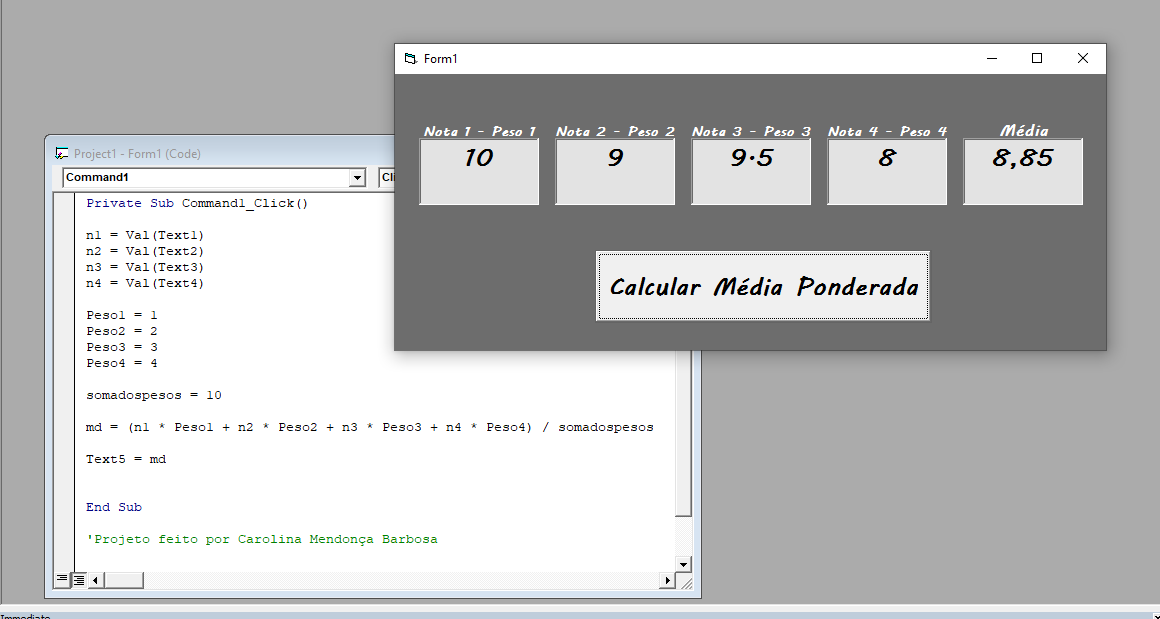
Task: Select the Full Module View icon
Action: point(78,580)
